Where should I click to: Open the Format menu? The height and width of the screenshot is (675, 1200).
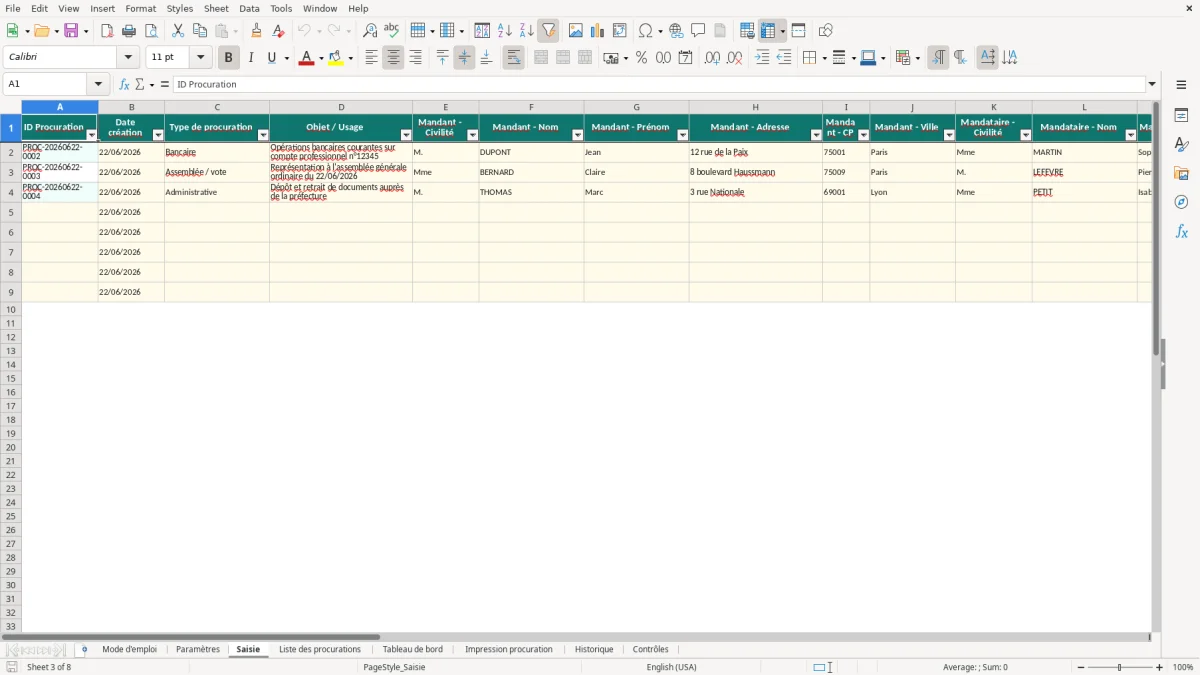(x=141, y=8)
